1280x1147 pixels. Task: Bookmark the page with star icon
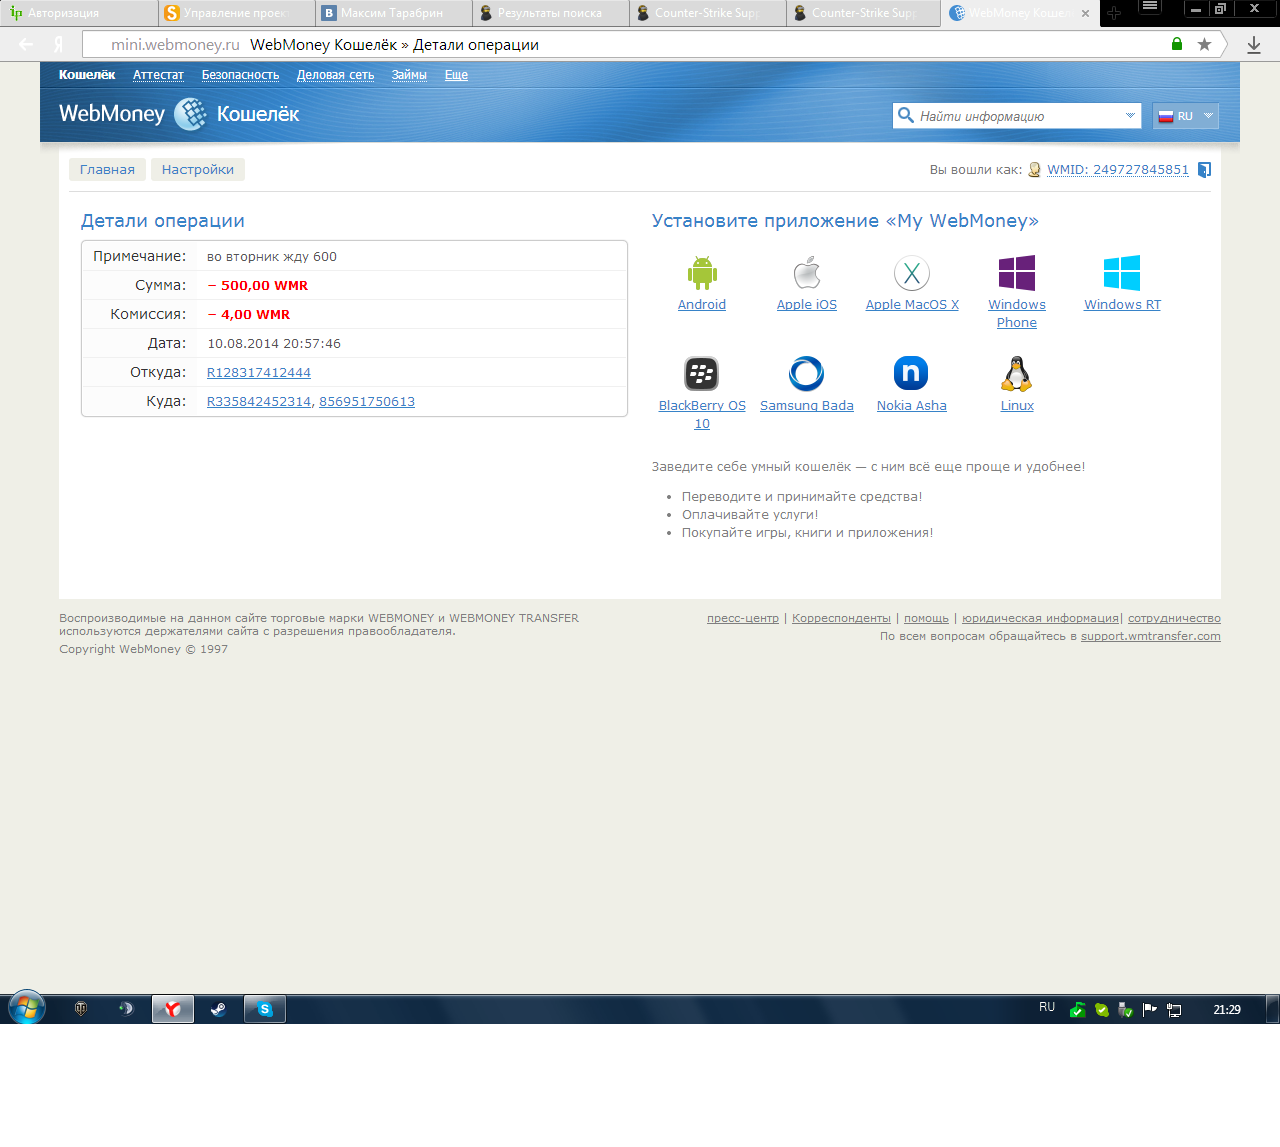tap(1204, 44)
